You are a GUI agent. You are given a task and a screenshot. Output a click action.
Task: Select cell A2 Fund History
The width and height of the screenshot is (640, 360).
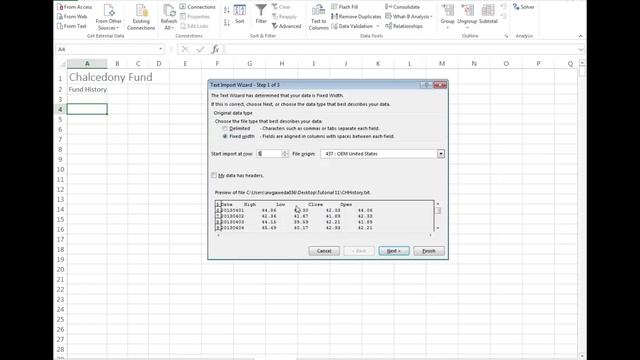click(87, 89)
